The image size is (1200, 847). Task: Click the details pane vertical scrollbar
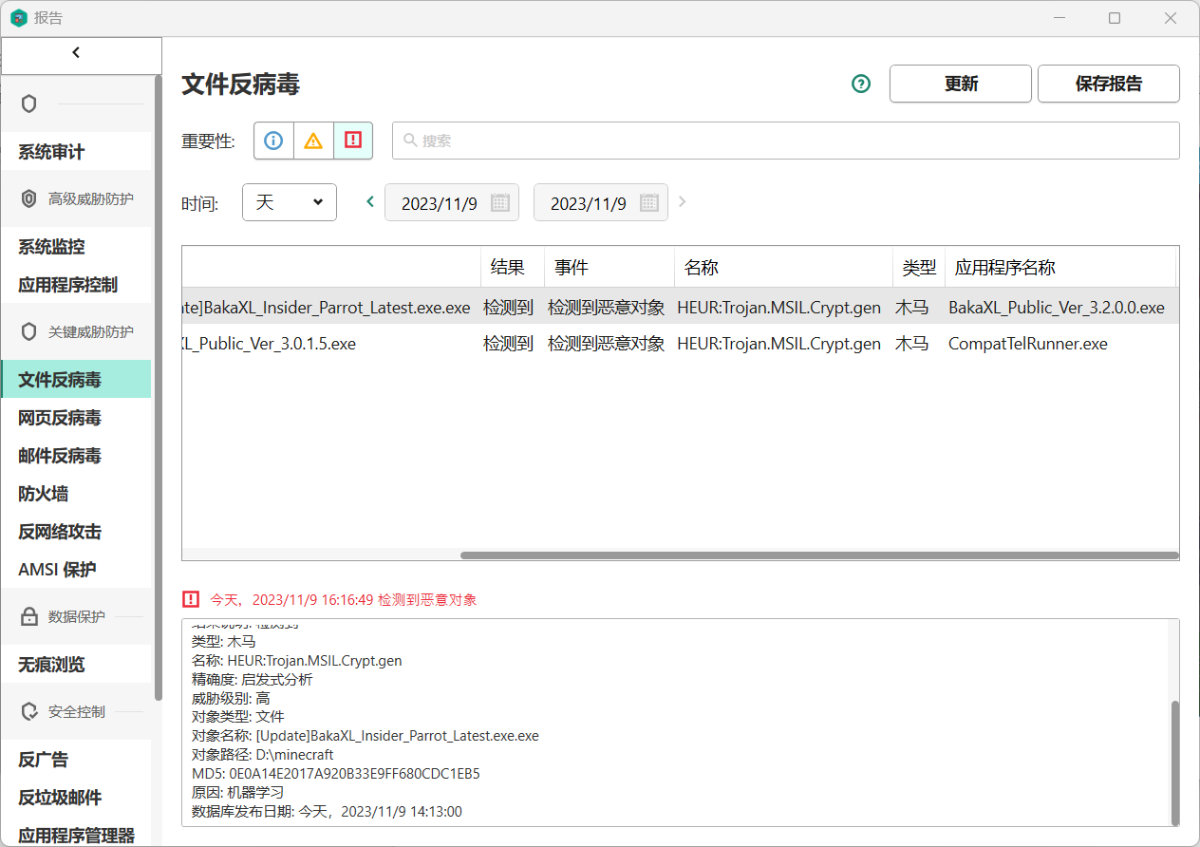point(1175,760)
